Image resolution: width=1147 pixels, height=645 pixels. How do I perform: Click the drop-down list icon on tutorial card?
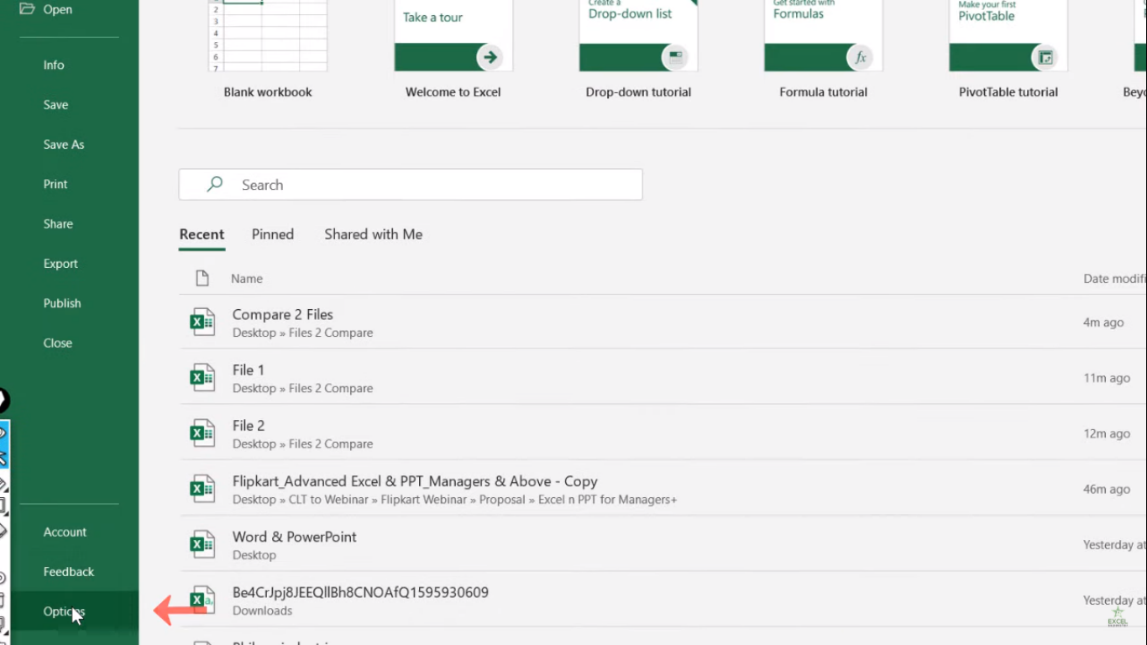tap(674, 57)
